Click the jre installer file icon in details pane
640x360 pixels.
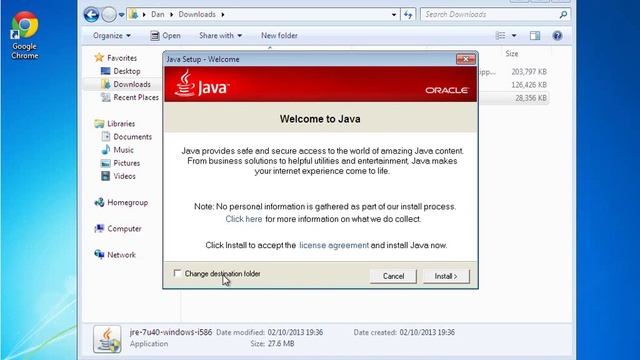[x=107, y=339]
